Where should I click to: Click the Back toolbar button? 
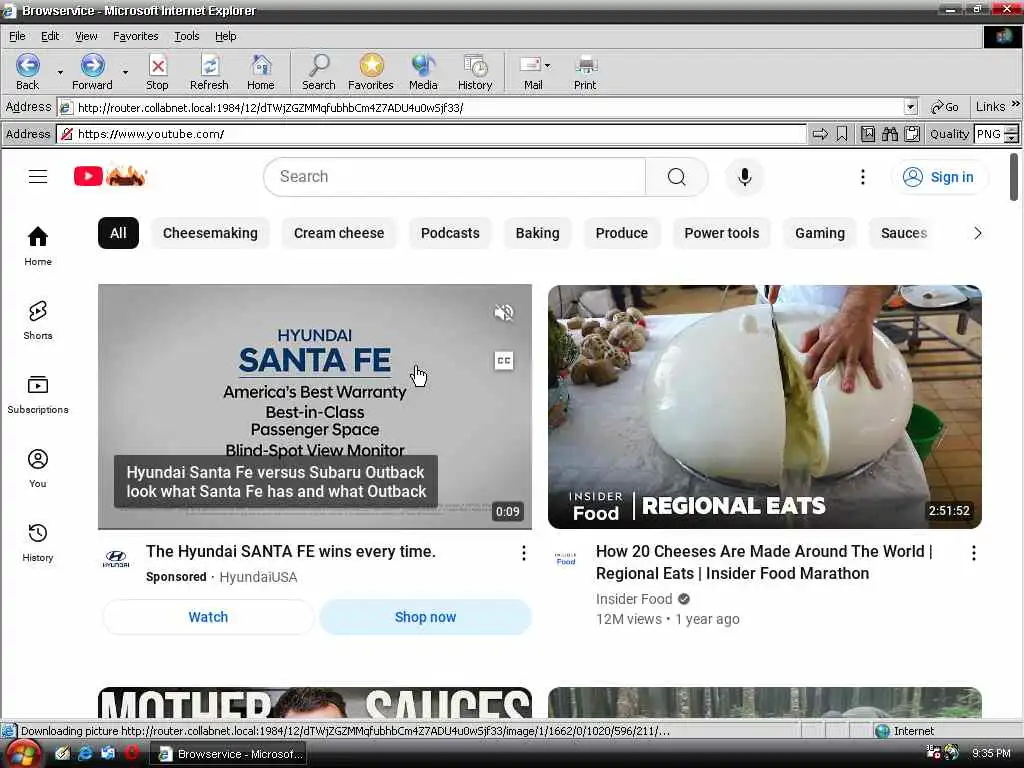[x=27, y=72]
